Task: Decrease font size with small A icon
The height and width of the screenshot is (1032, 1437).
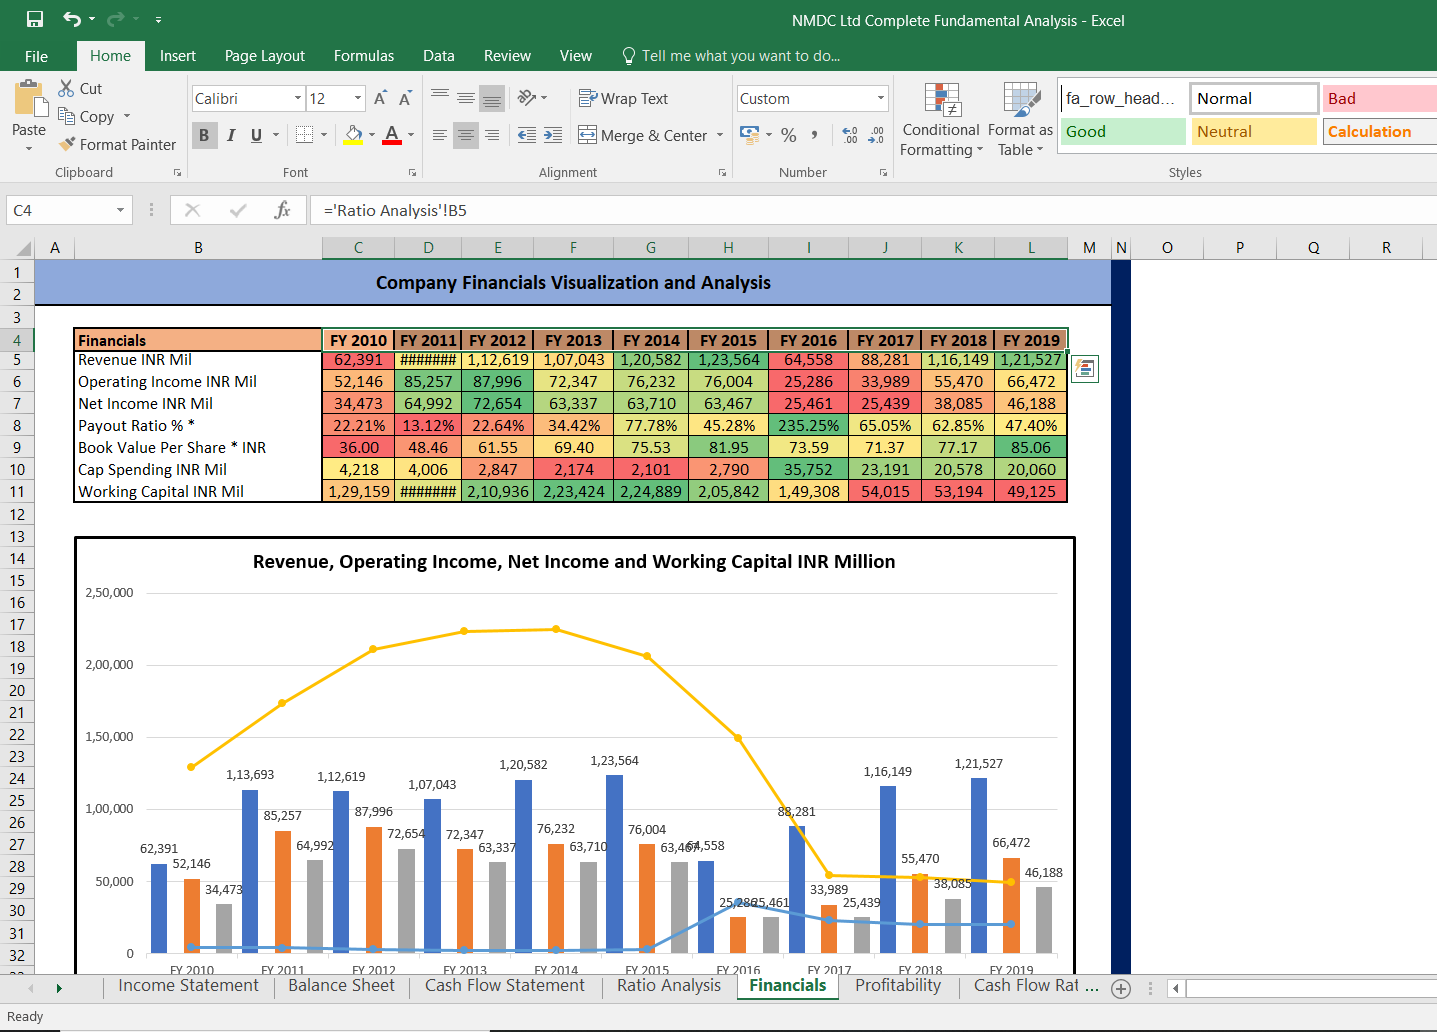Action: tap(405, 98)
